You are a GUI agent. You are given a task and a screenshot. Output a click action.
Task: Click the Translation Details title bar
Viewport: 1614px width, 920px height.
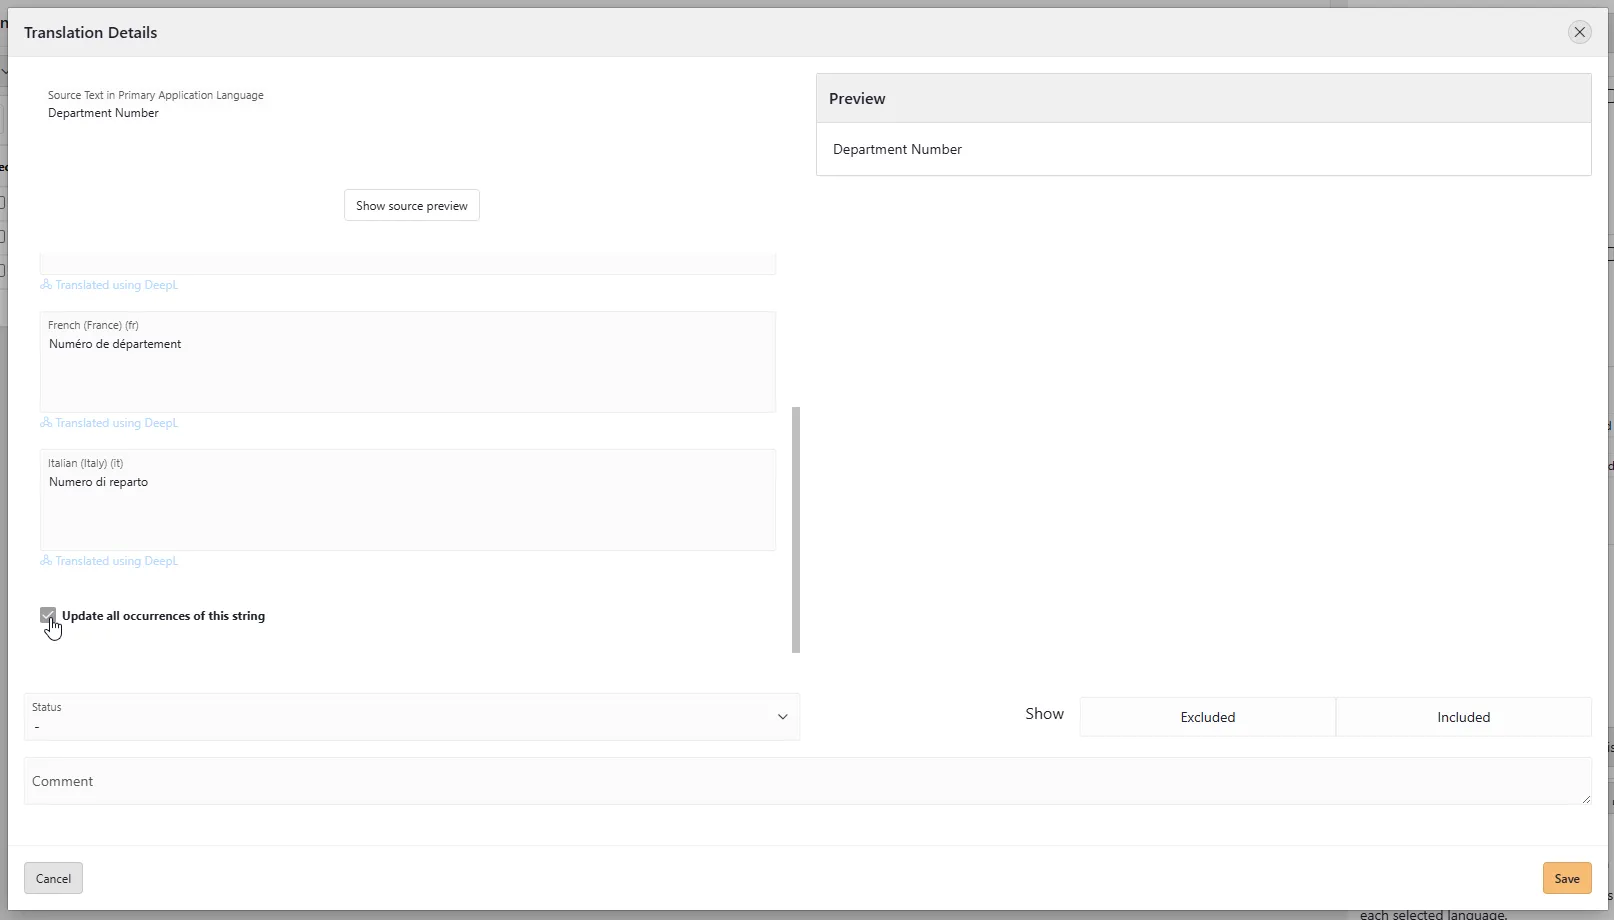point(700,32)
